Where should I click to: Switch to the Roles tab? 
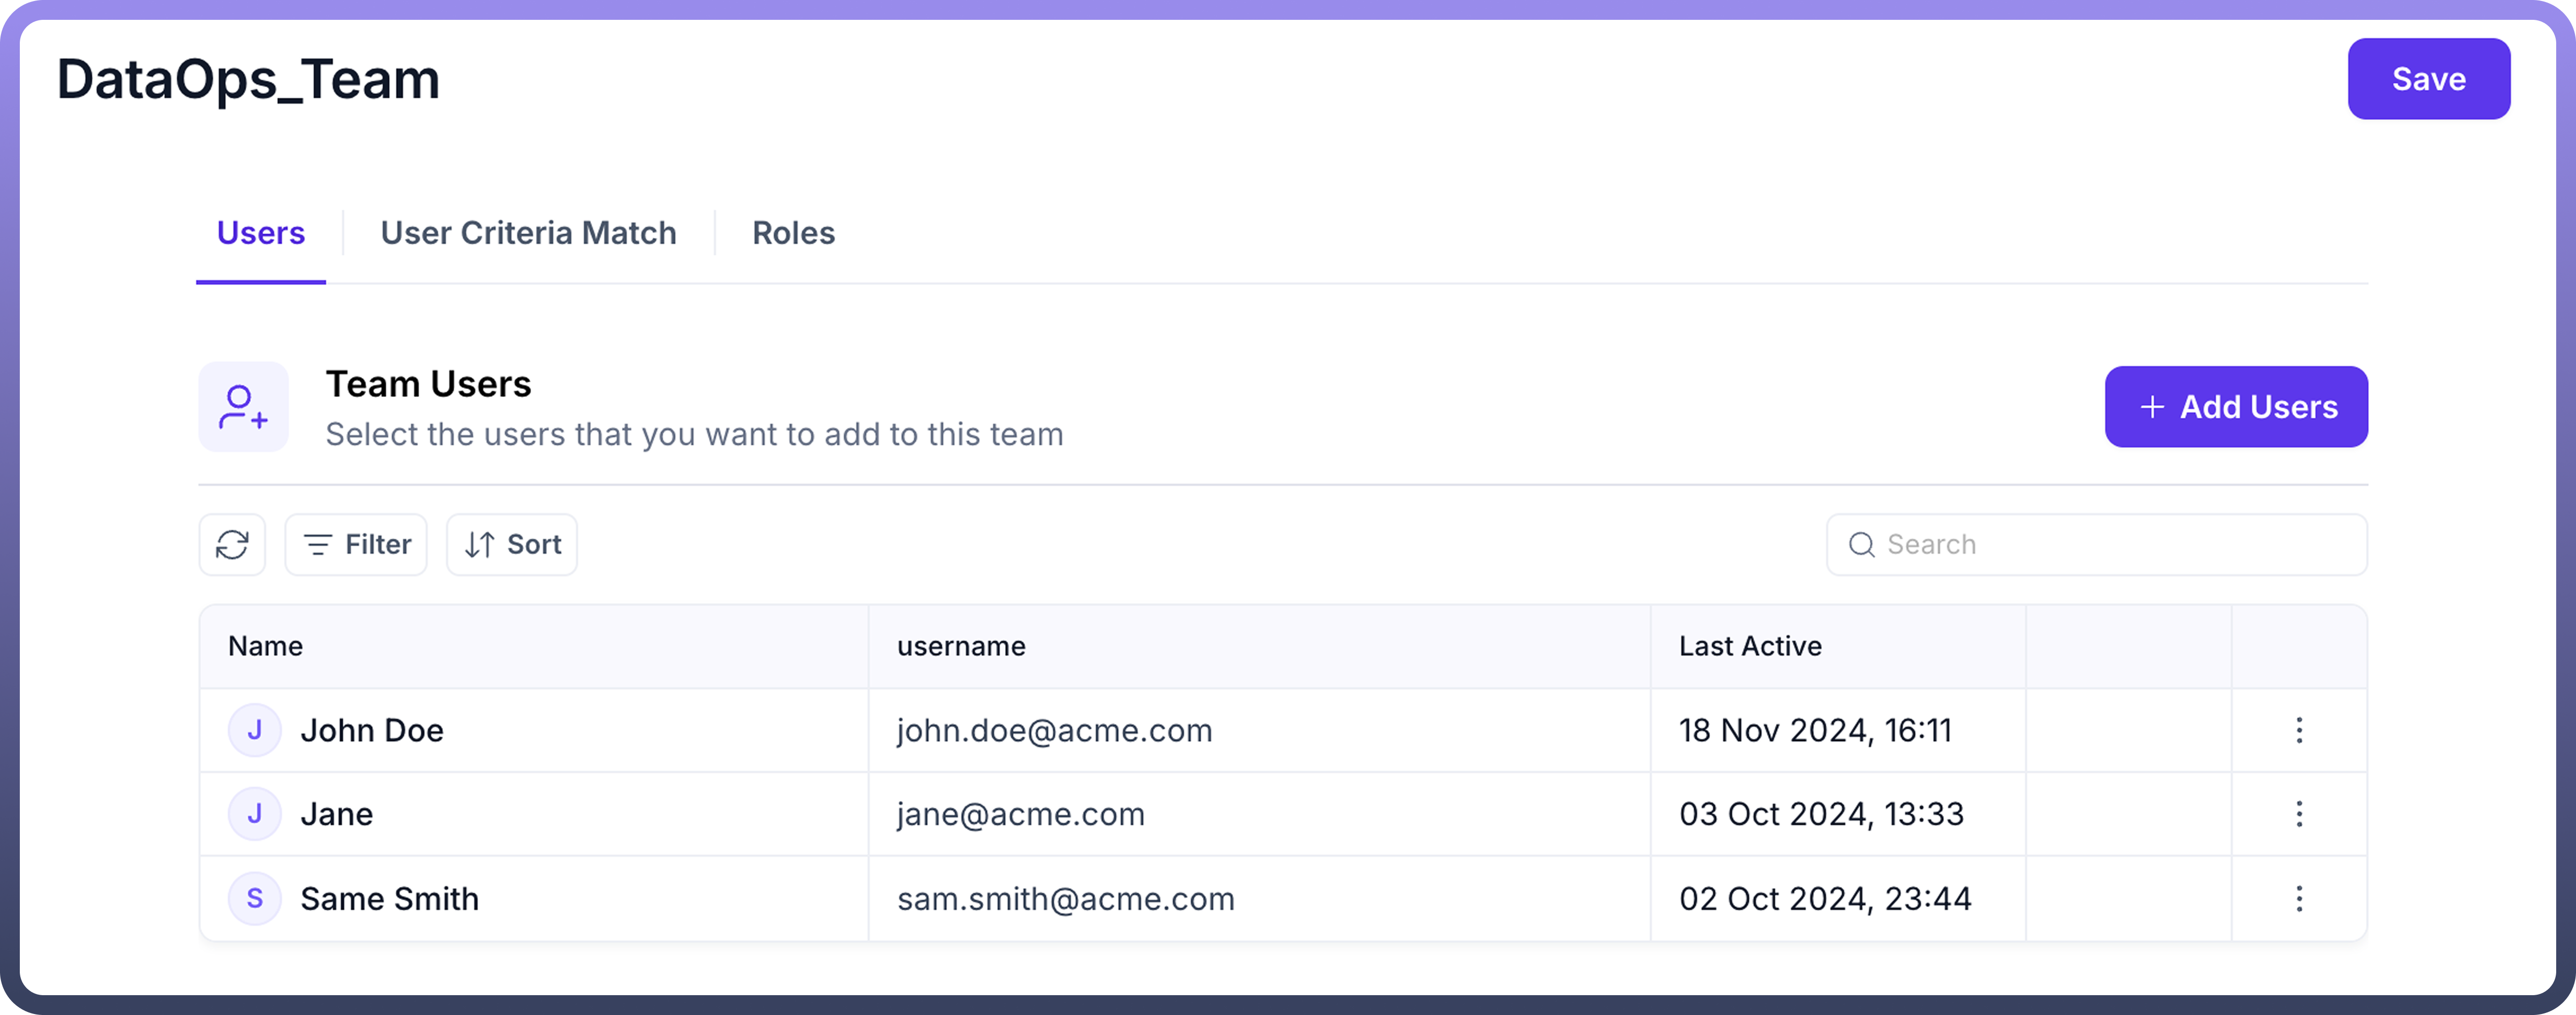point(793,233)
